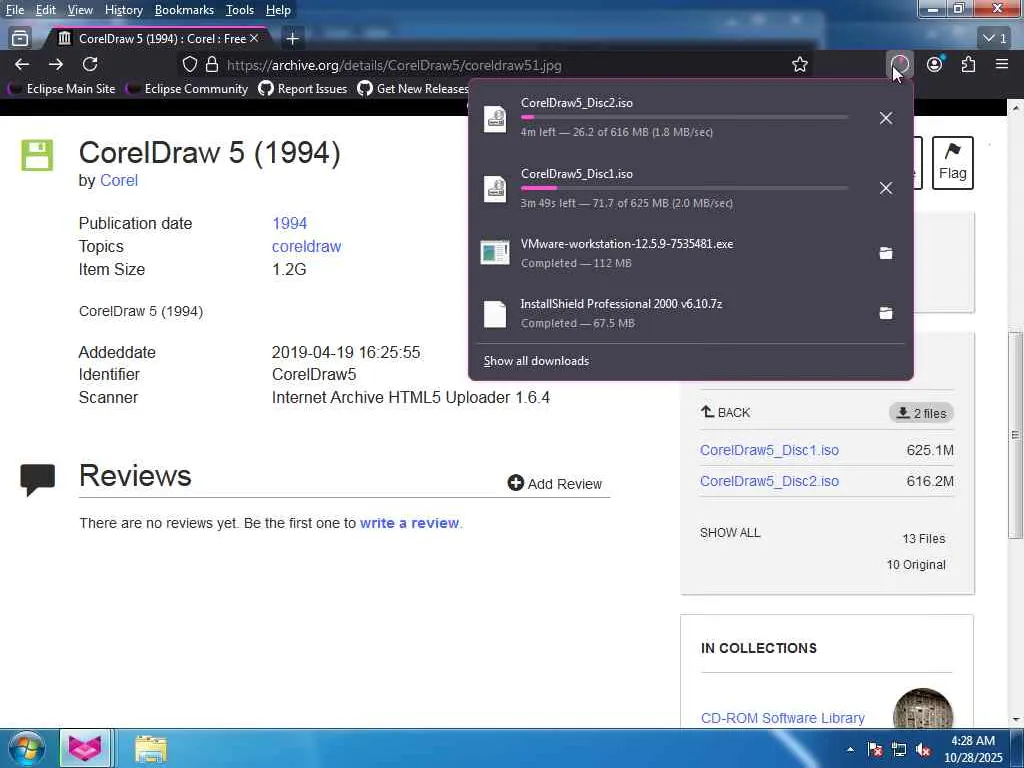Click the Reviews speech bubble icon
This screenshot has width=1024, height=768.
point(37,480)
